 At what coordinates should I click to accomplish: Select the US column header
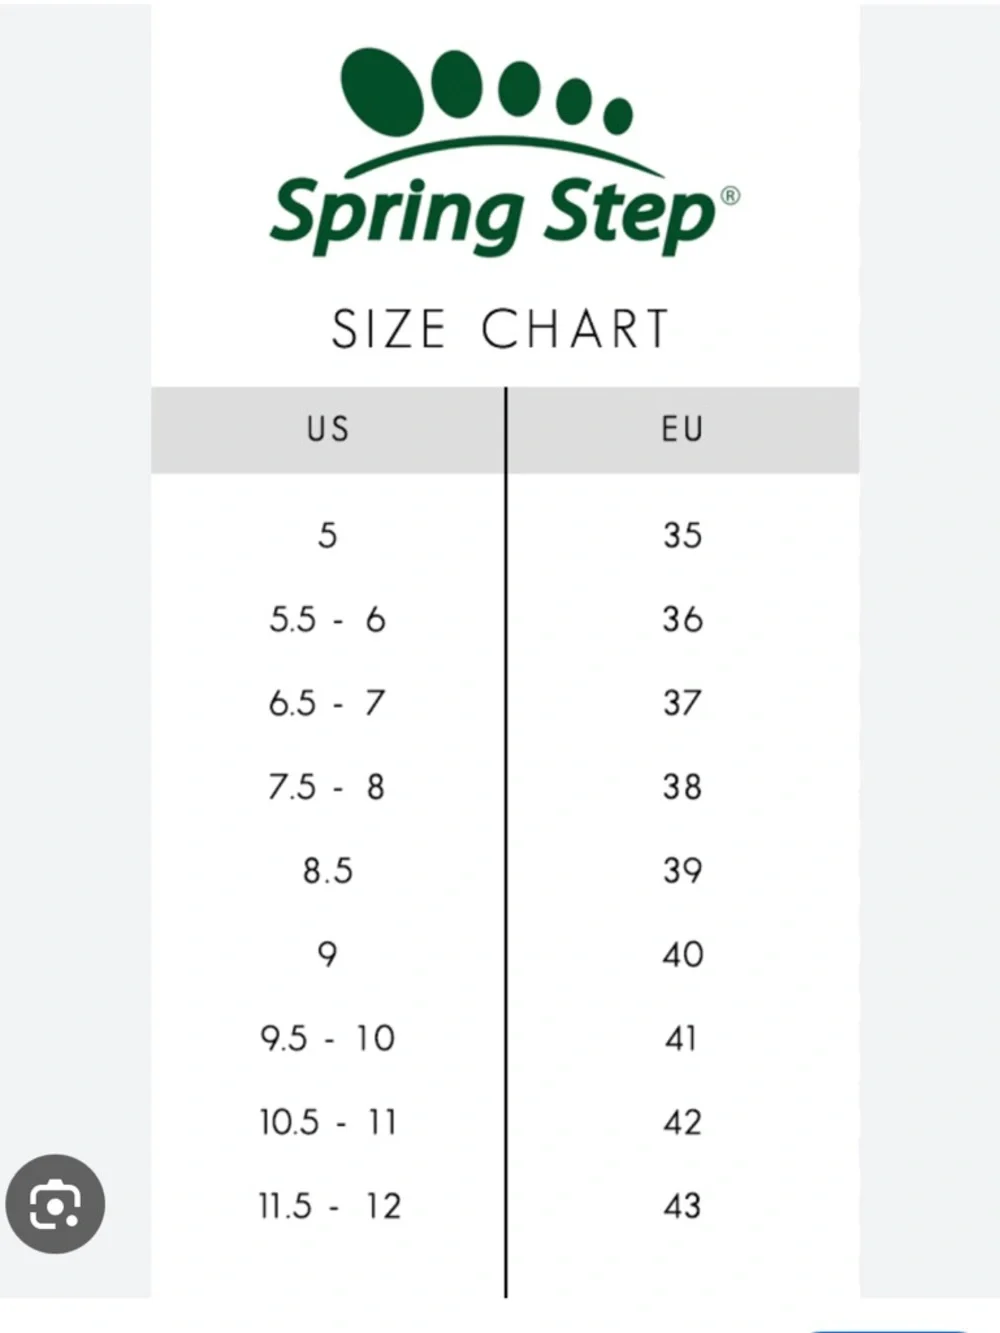click(328, 430)
